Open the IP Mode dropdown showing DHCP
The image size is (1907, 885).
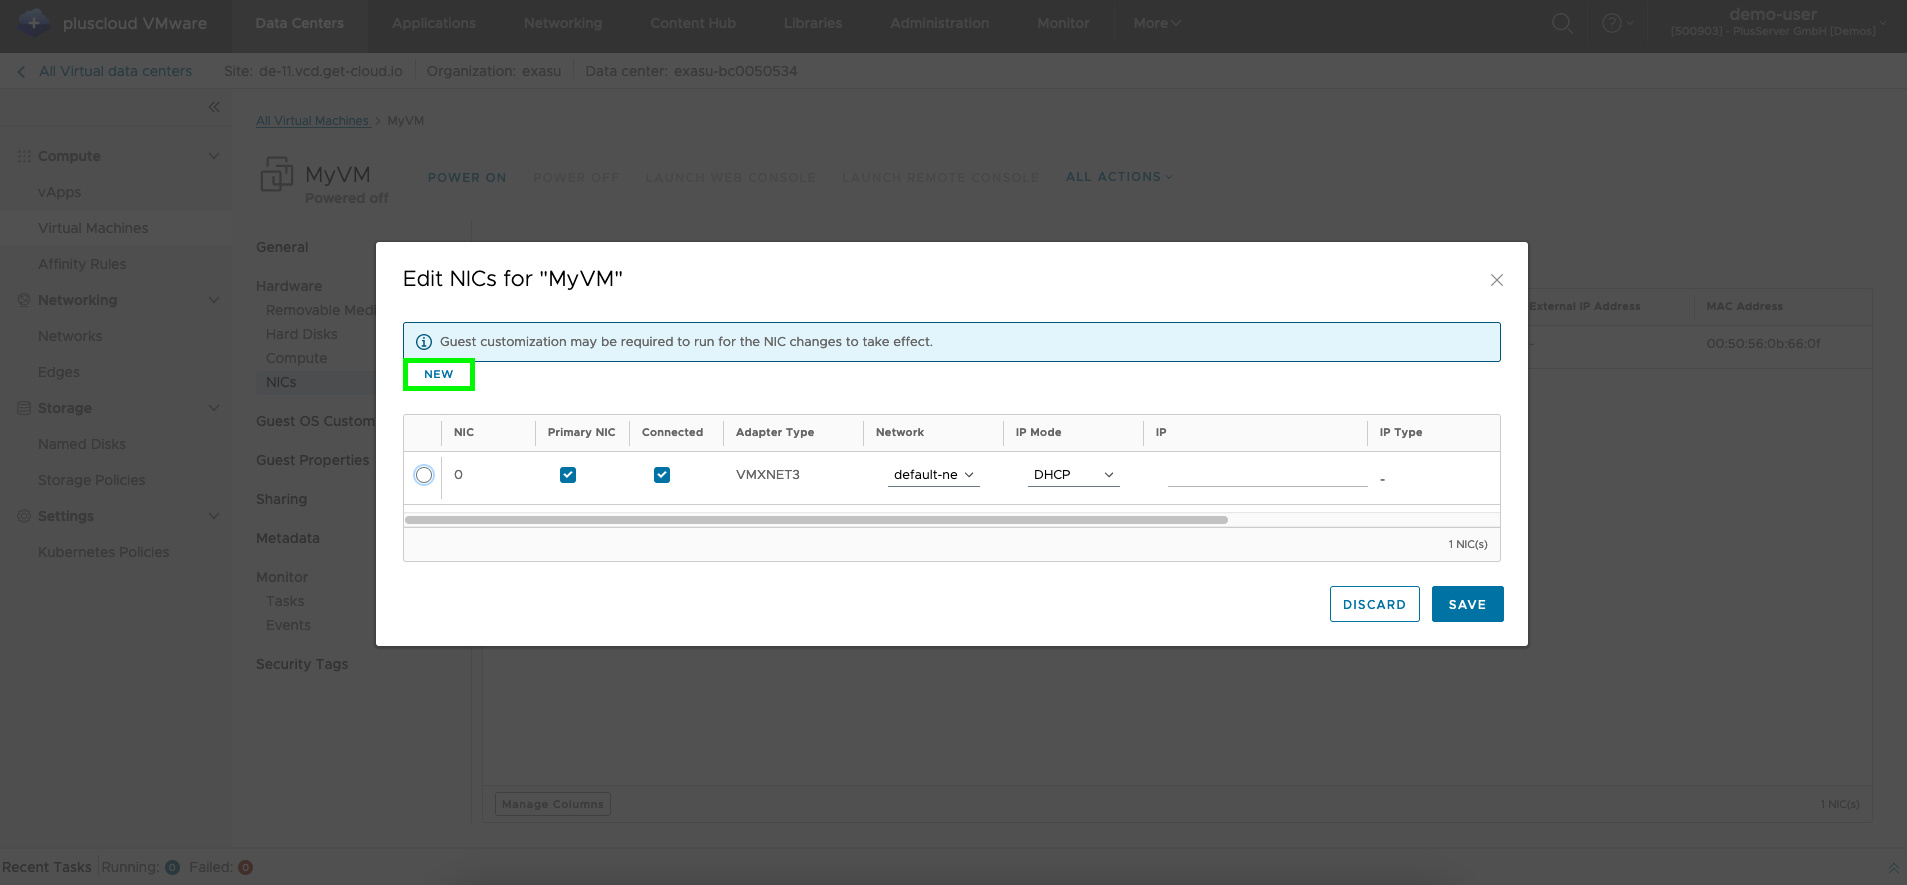click(x=1073, y=475)
